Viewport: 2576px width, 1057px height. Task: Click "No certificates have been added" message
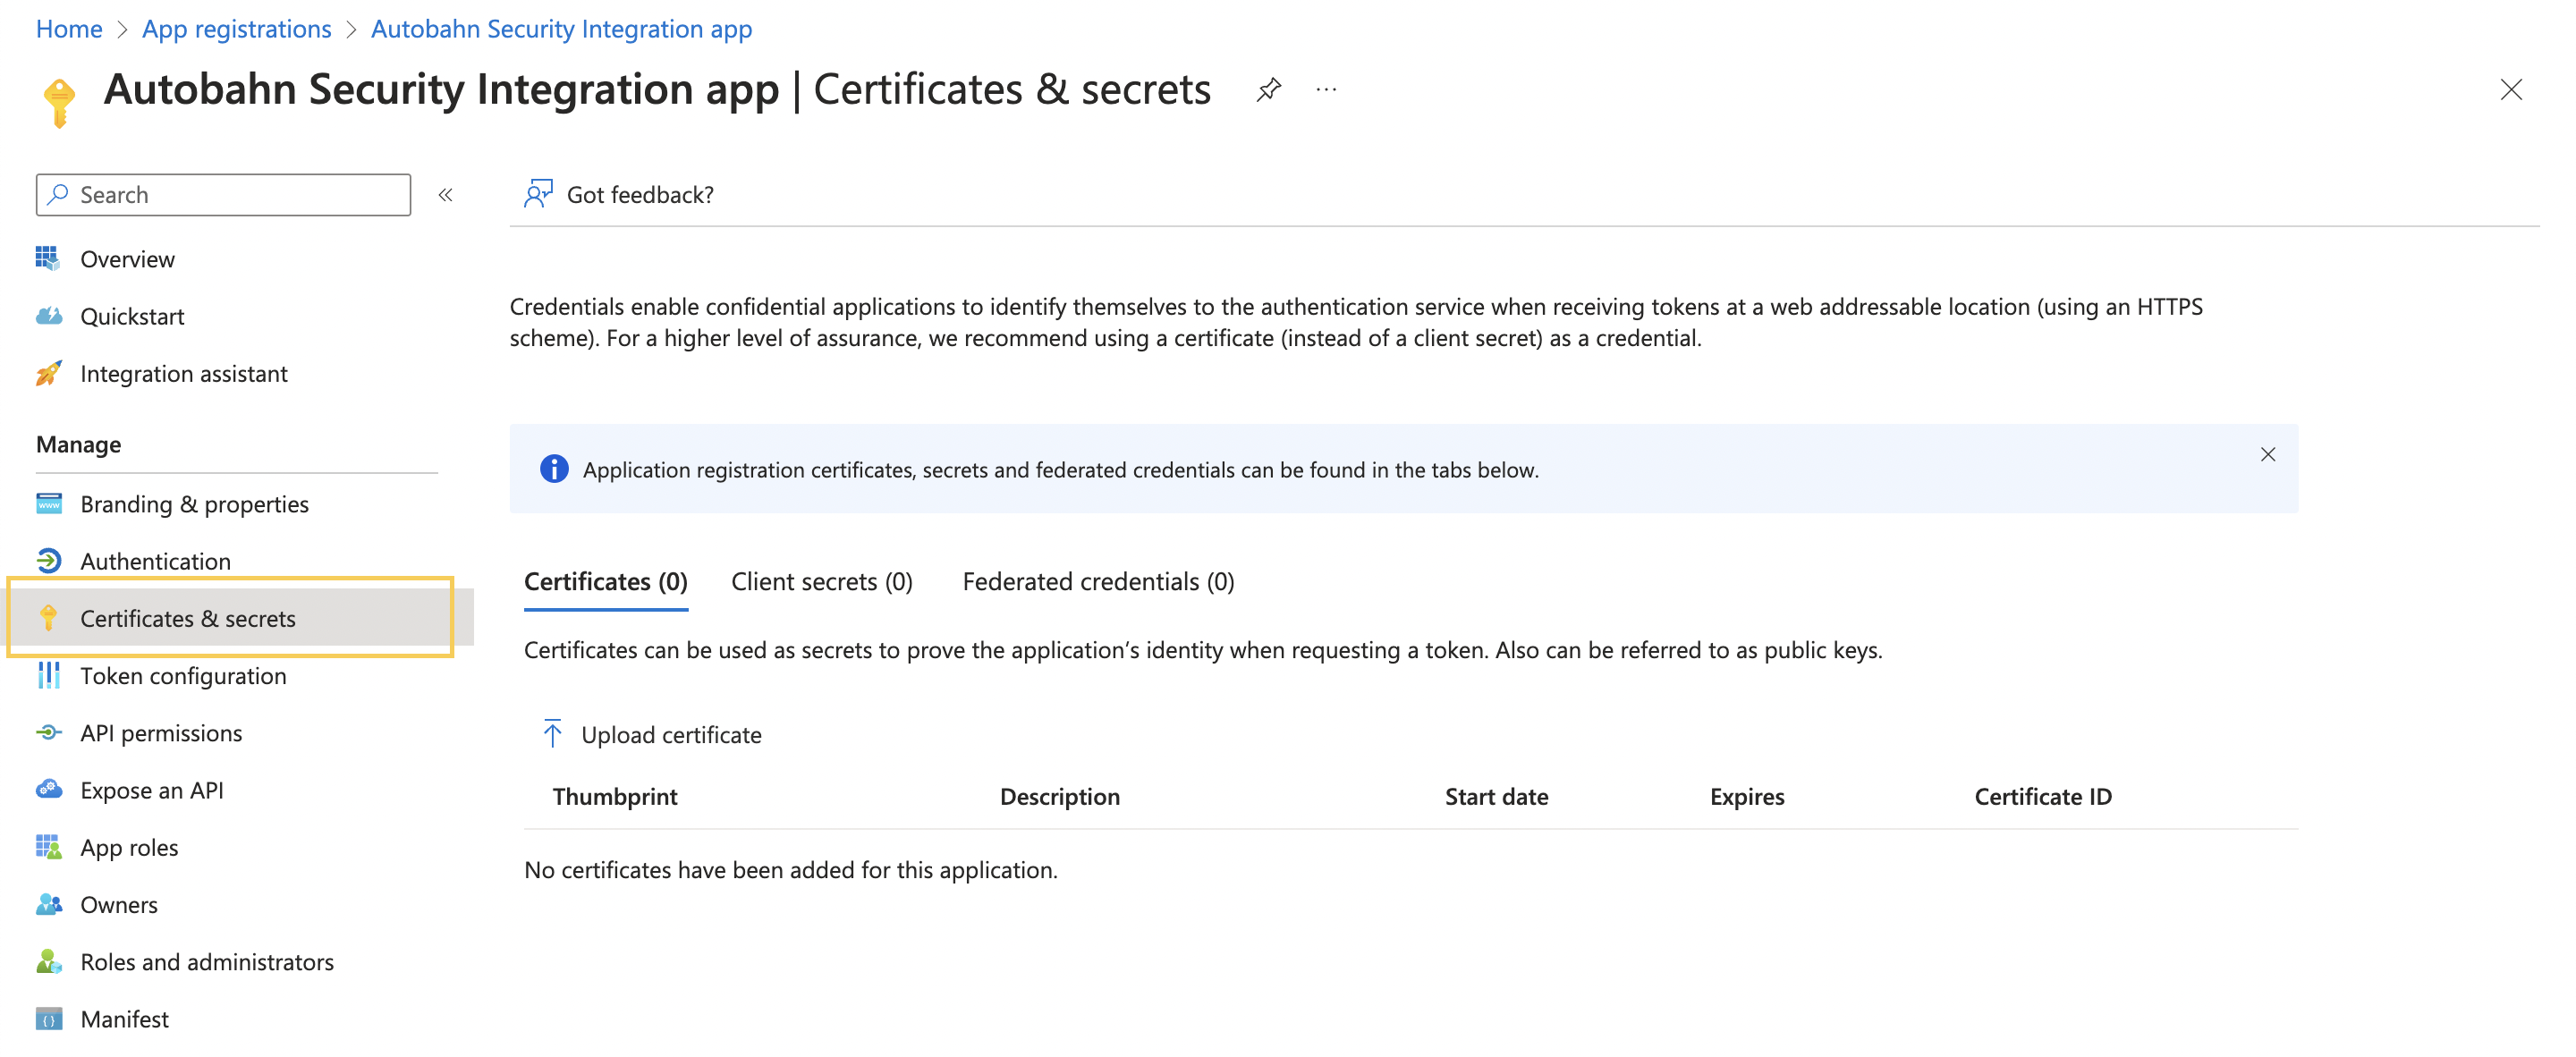(790, 869)
